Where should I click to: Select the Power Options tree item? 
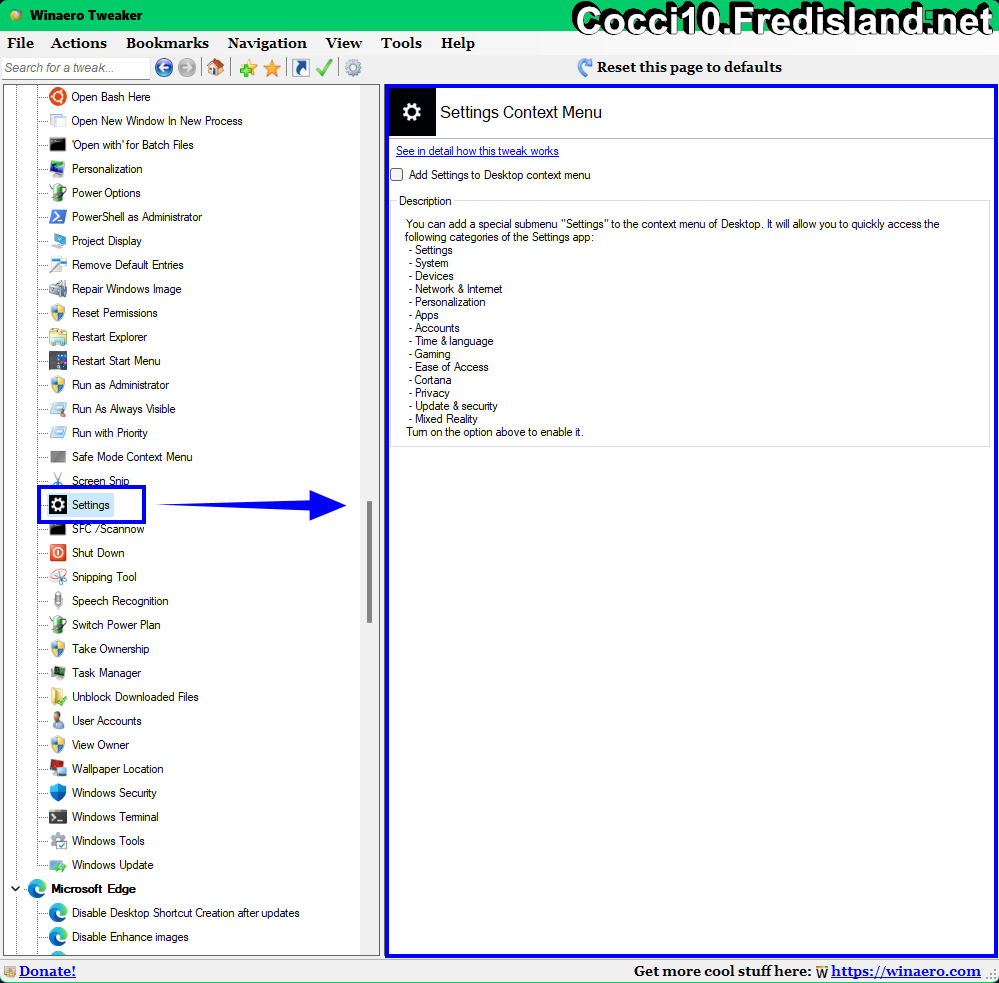click(106, 193)
